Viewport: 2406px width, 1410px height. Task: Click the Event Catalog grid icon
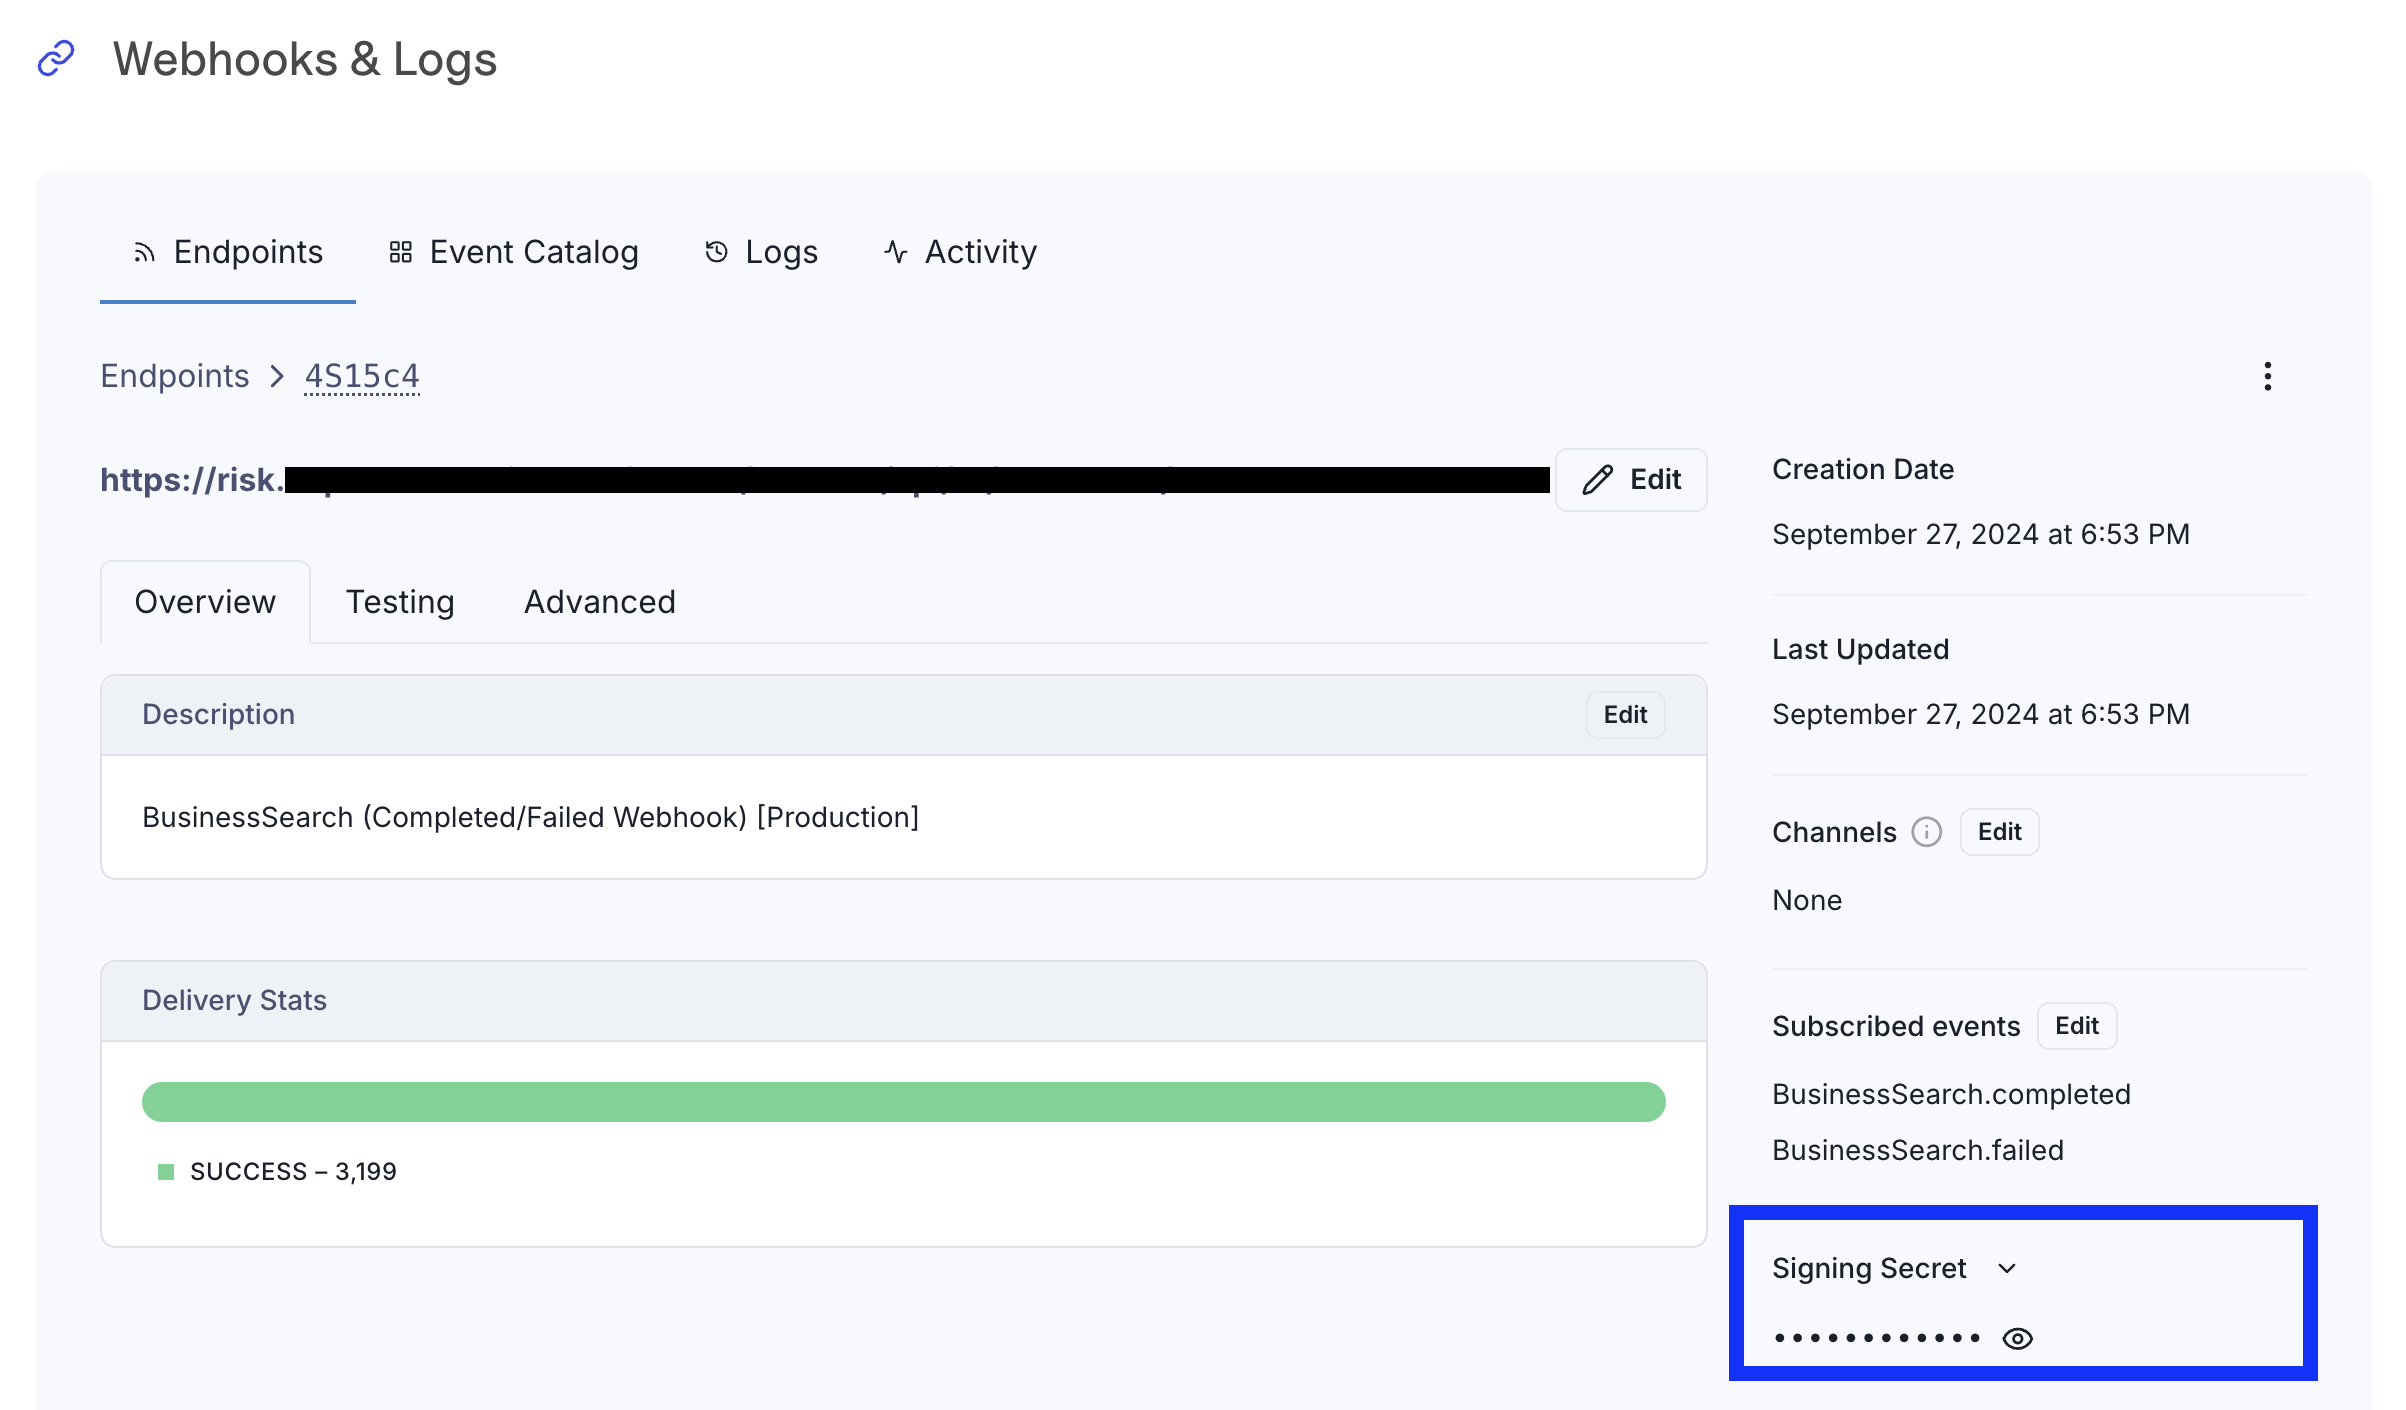pyautogui.click(x=401, y=253)
